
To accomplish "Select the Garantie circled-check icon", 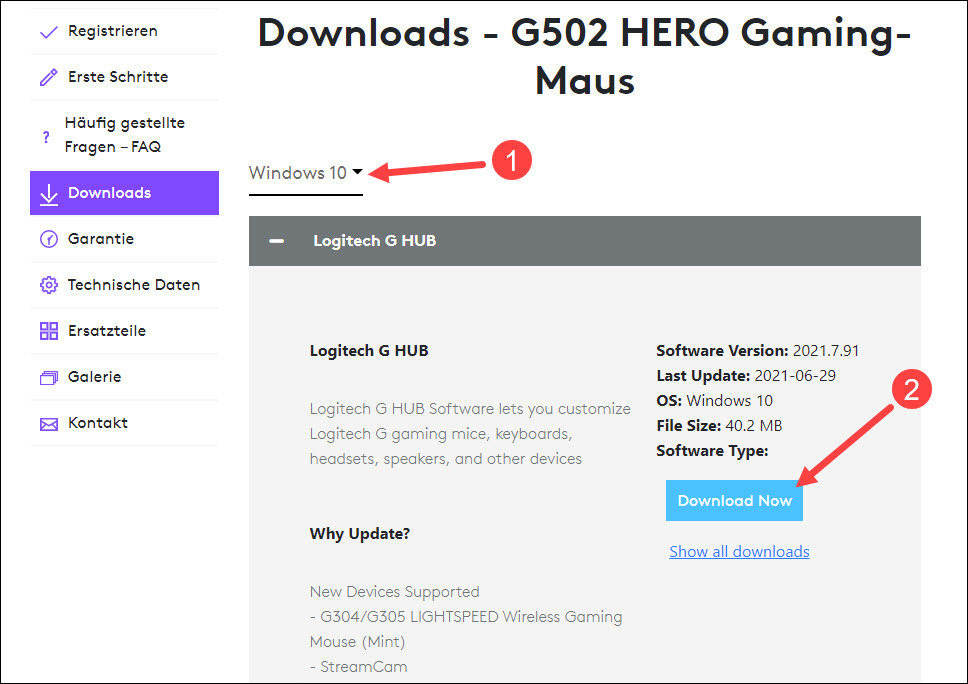I will (x=48, y=238).
